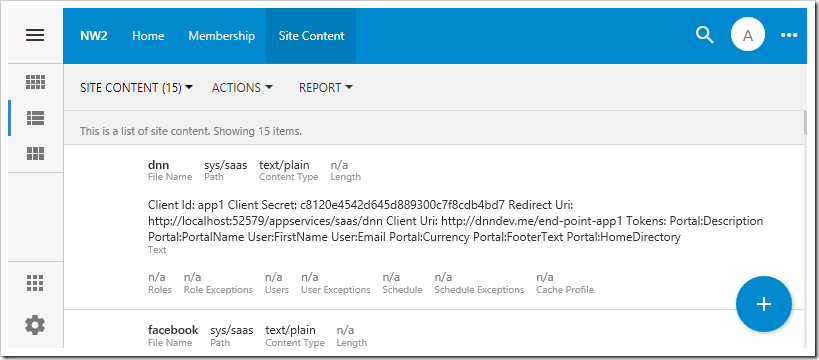Open the user avatar 'A'

tap(748, 35)
